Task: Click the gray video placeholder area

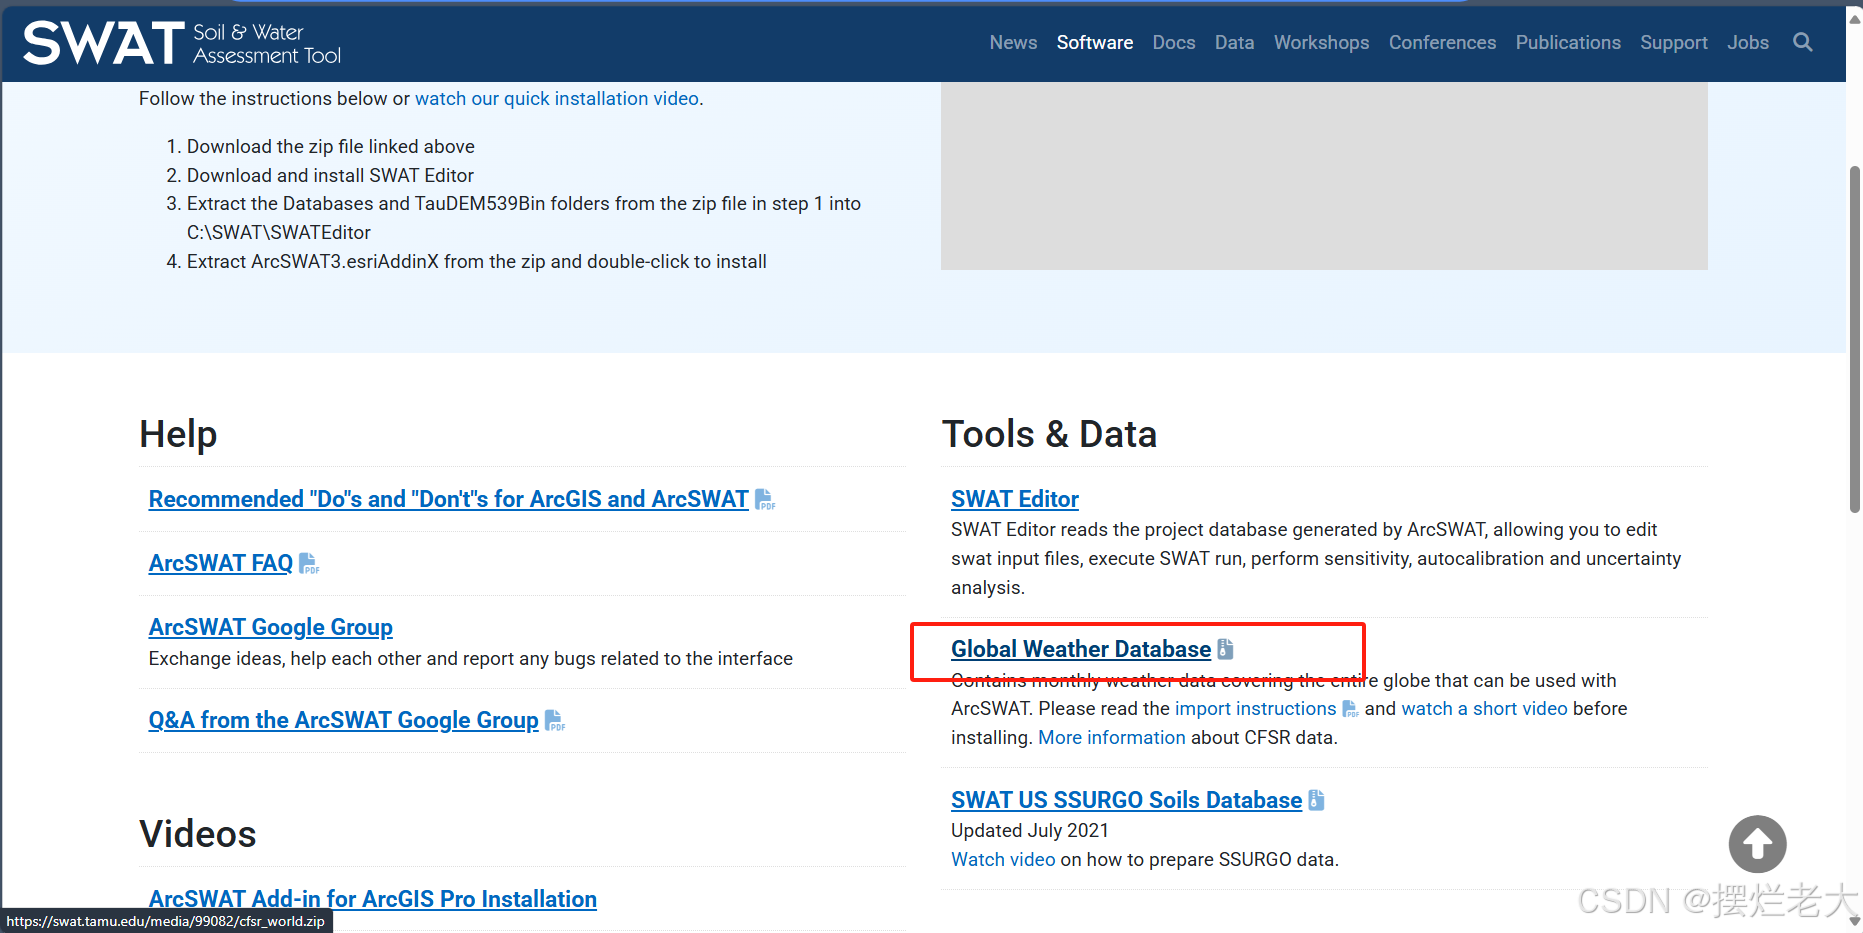Action: [1323, 175]
